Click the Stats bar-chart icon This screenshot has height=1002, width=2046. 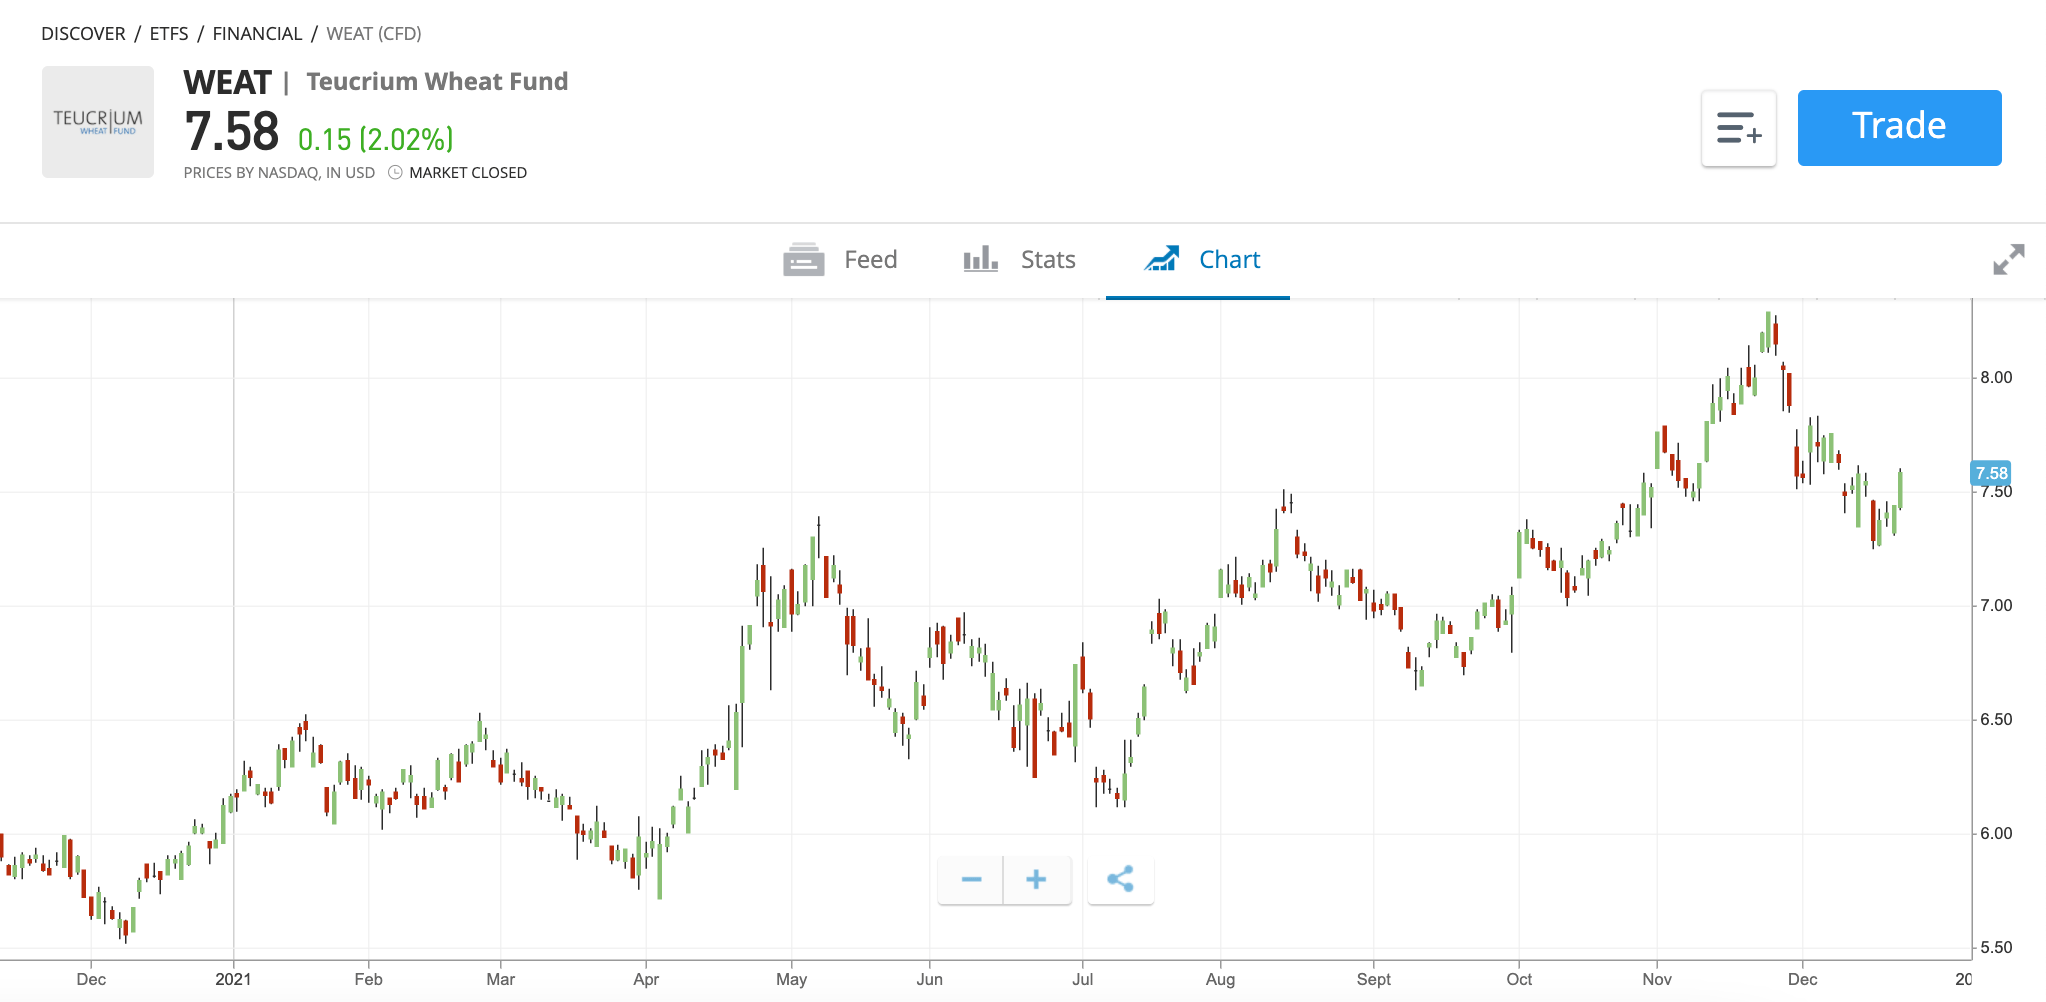pos(981,259)
